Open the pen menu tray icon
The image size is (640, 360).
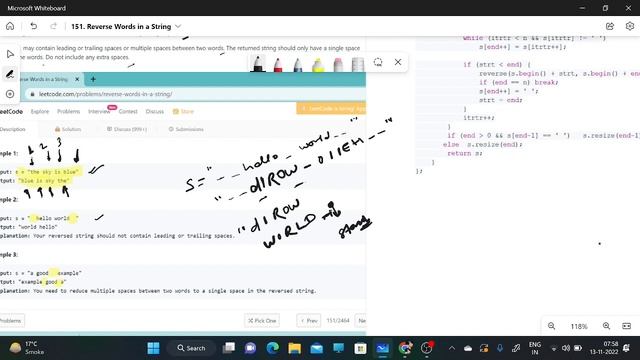[x=516, y=348]
